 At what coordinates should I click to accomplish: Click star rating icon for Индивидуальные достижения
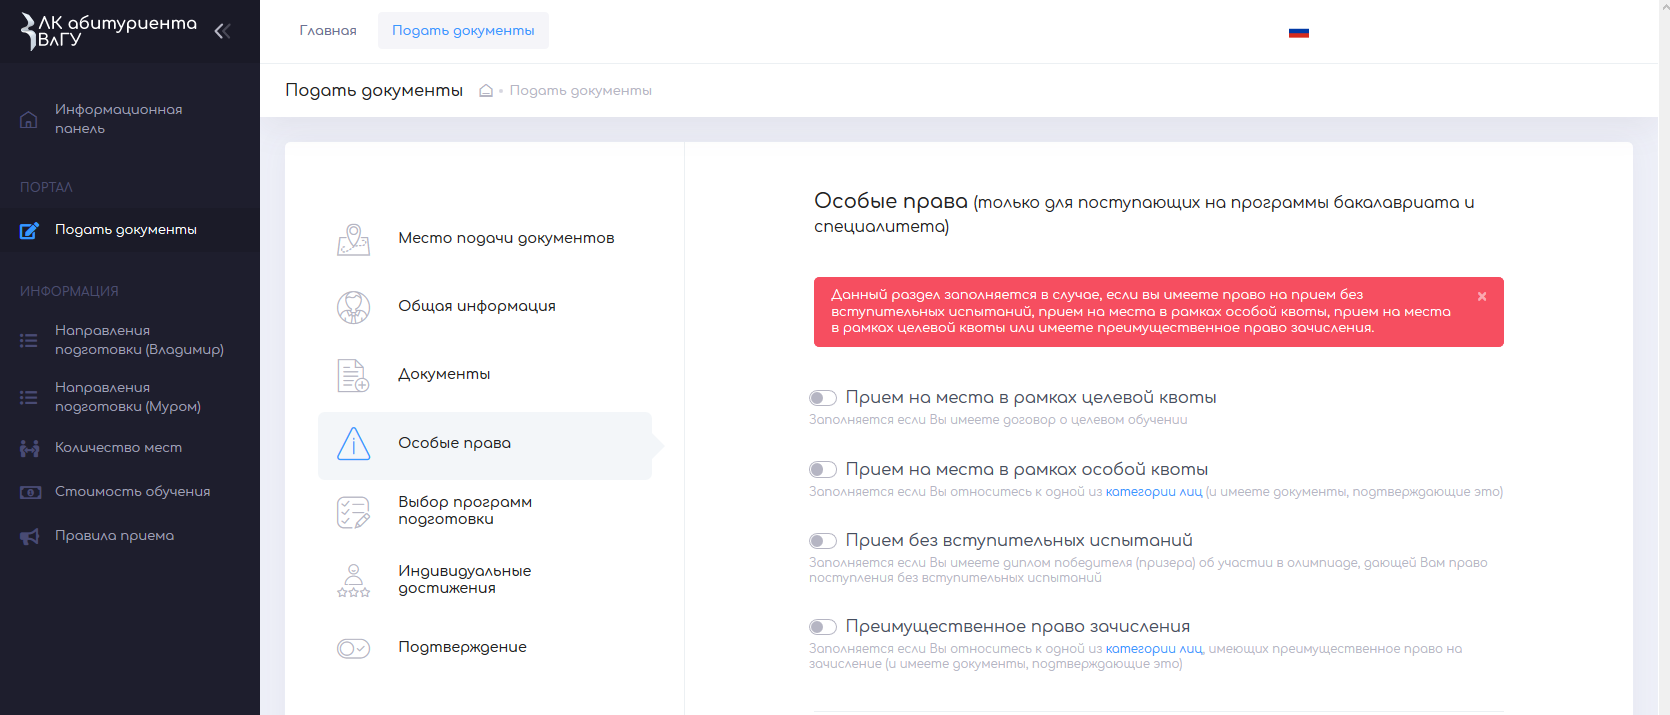tap(353, 580)
